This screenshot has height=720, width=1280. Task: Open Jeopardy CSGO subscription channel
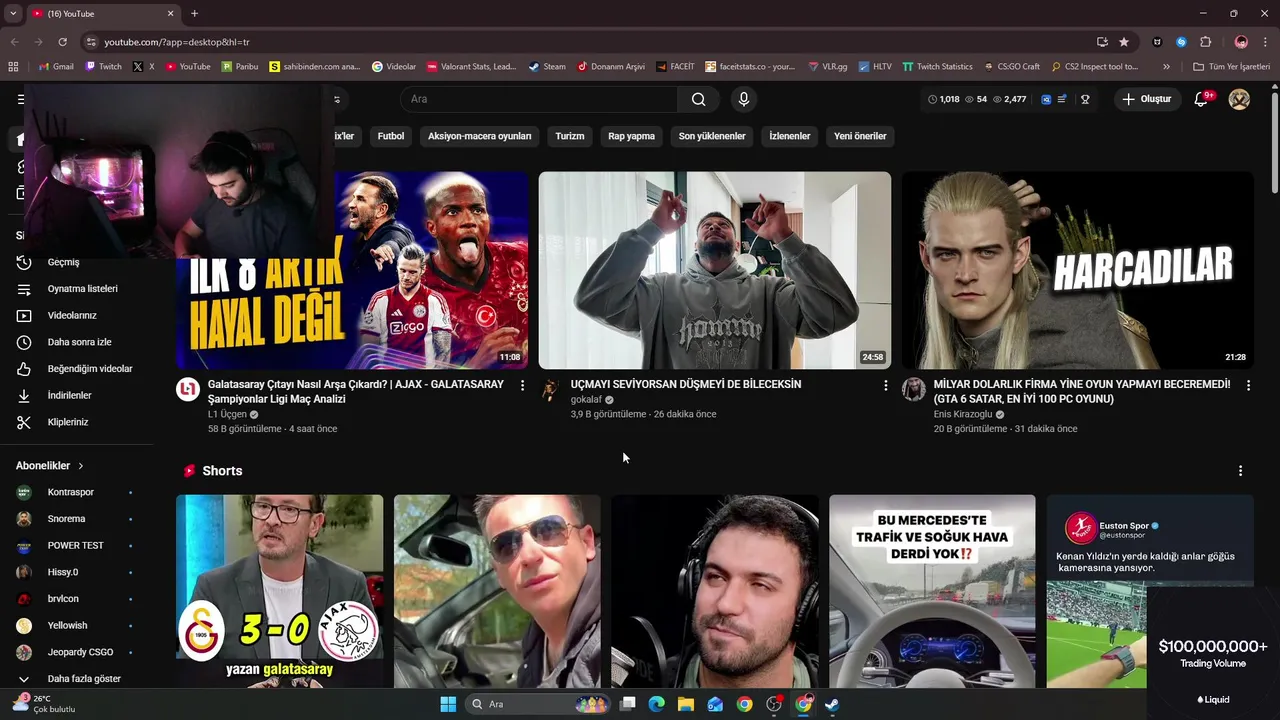(80, 652)
